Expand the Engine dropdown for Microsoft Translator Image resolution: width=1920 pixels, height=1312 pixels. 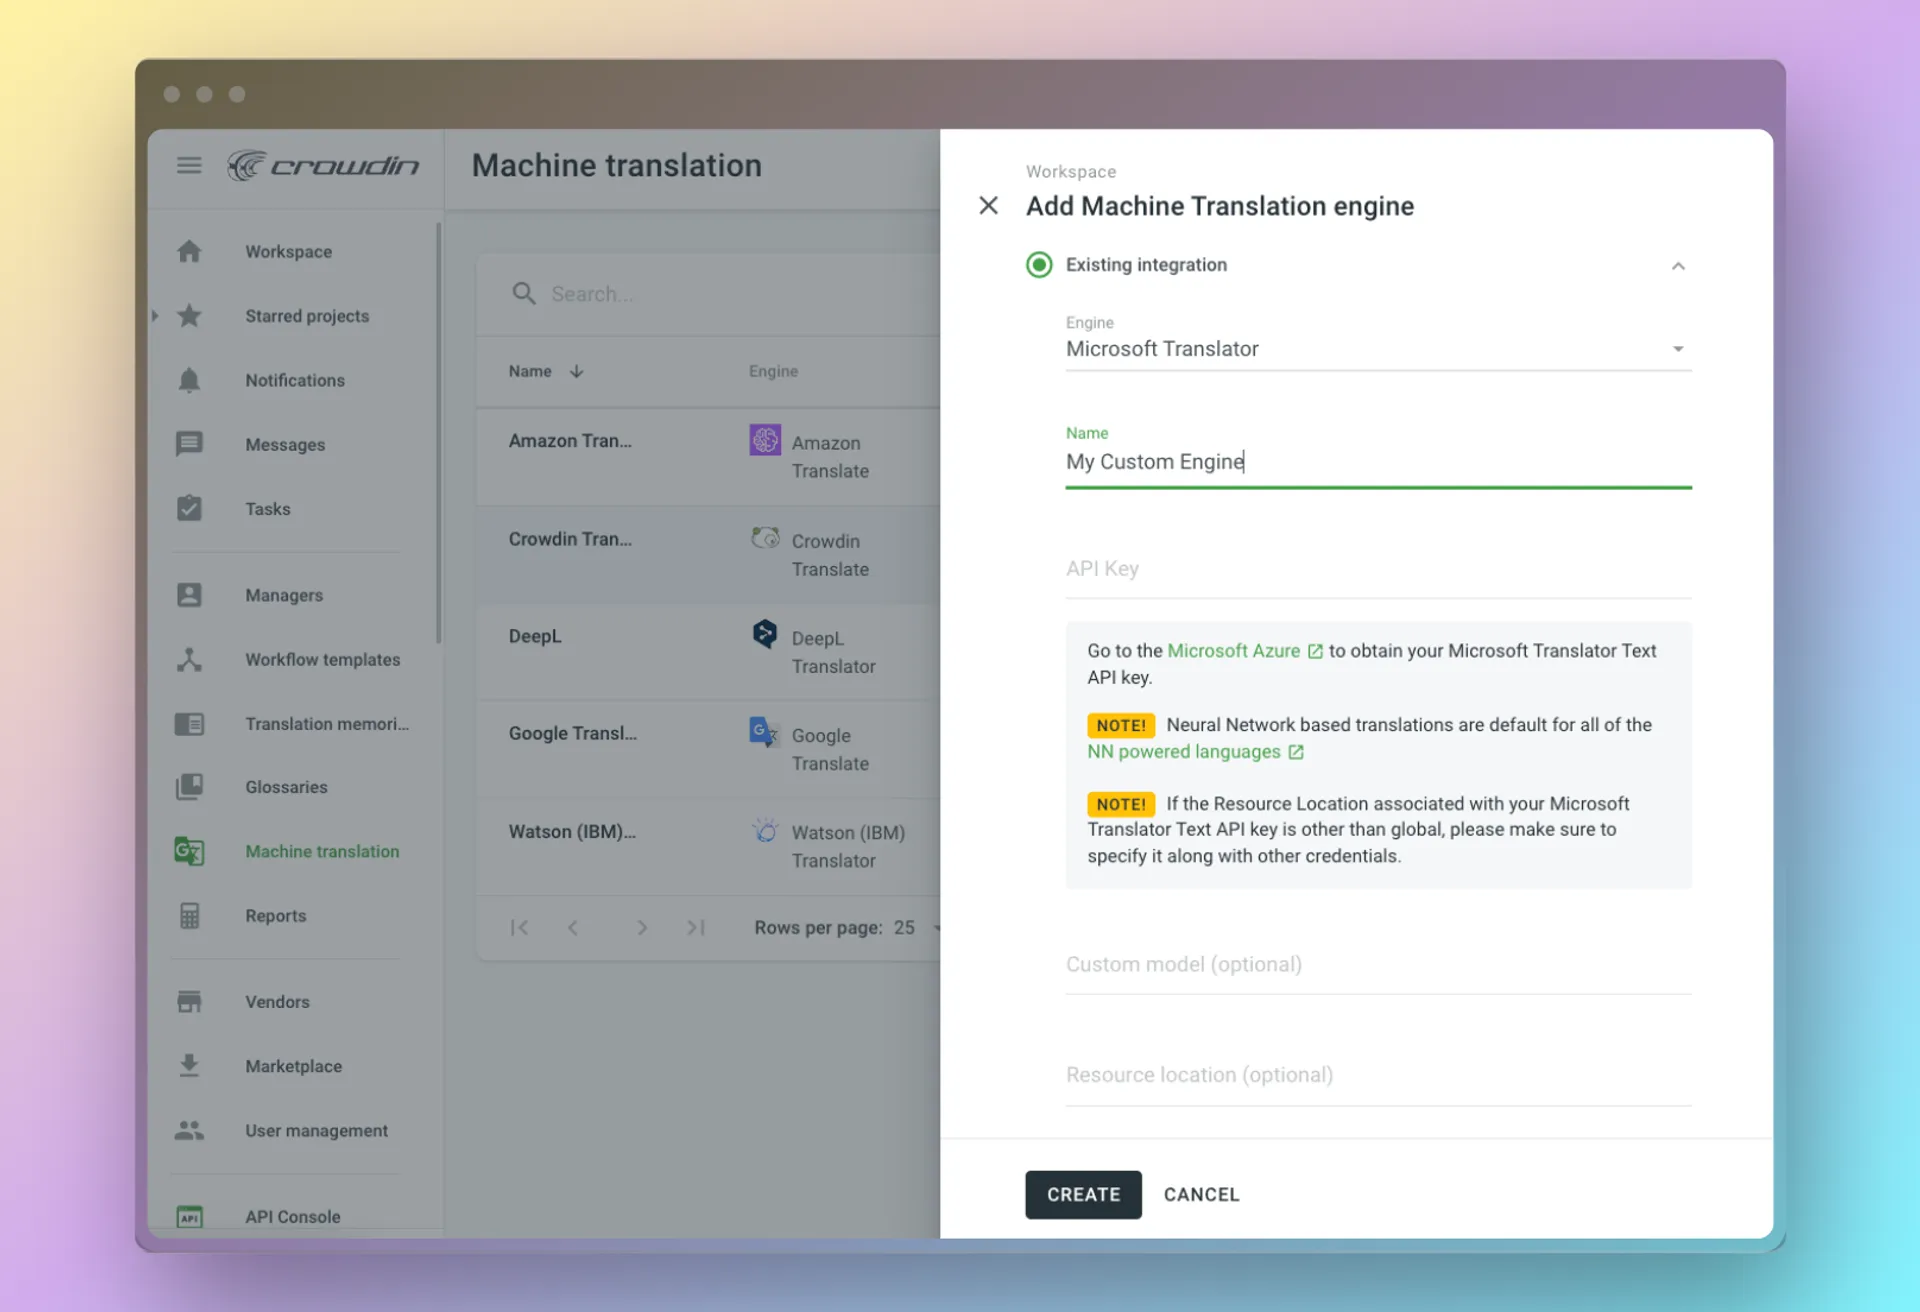[x=1679, y=349]
